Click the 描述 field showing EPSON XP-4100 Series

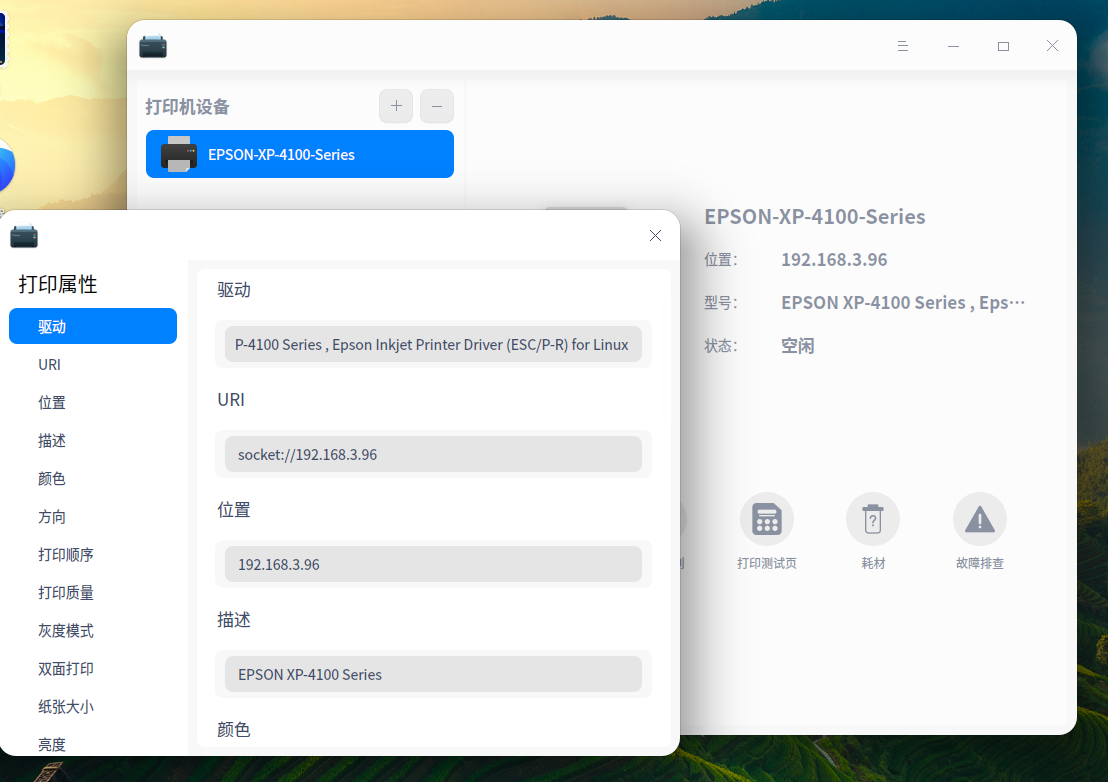432,674
